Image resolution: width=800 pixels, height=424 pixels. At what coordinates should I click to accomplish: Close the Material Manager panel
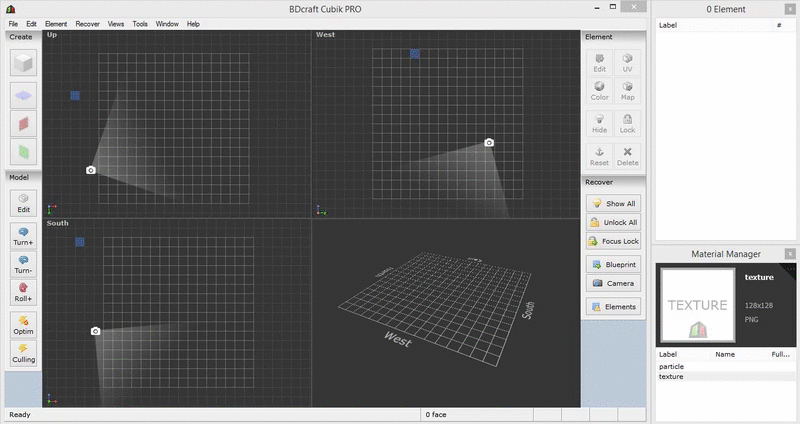pyautogui.click(x=790, y=254)
